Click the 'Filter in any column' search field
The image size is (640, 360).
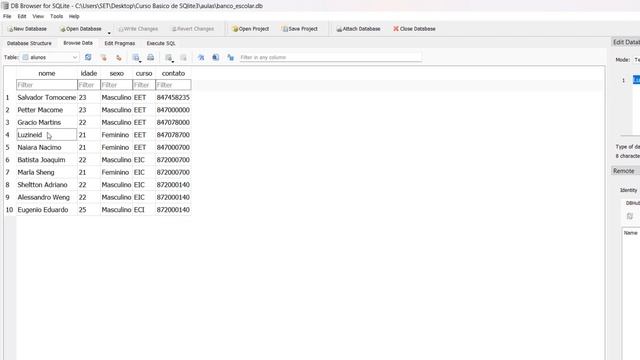coord(330,58)
